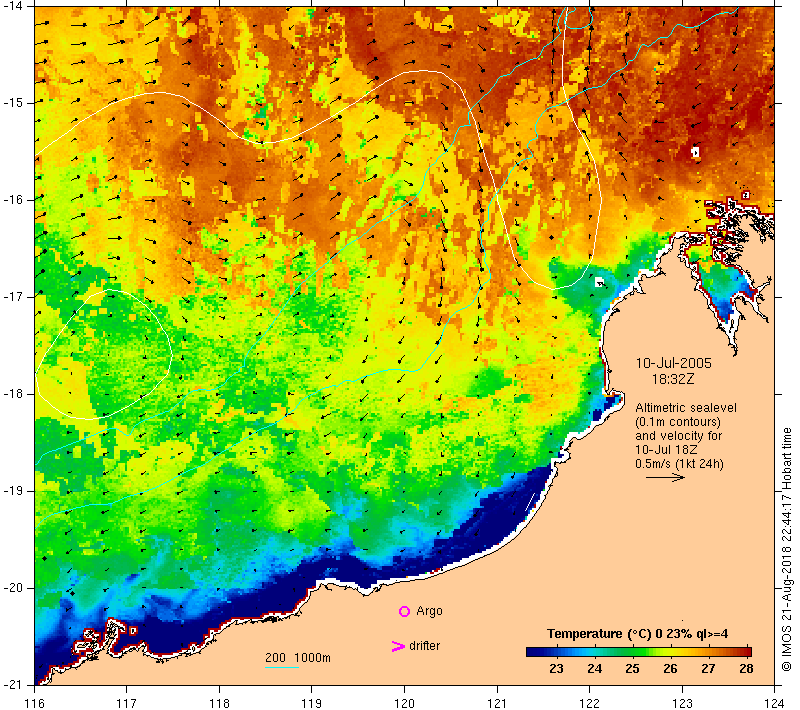
Task: Click the IMOS copyright timestamp text
Action: [786, 549]
